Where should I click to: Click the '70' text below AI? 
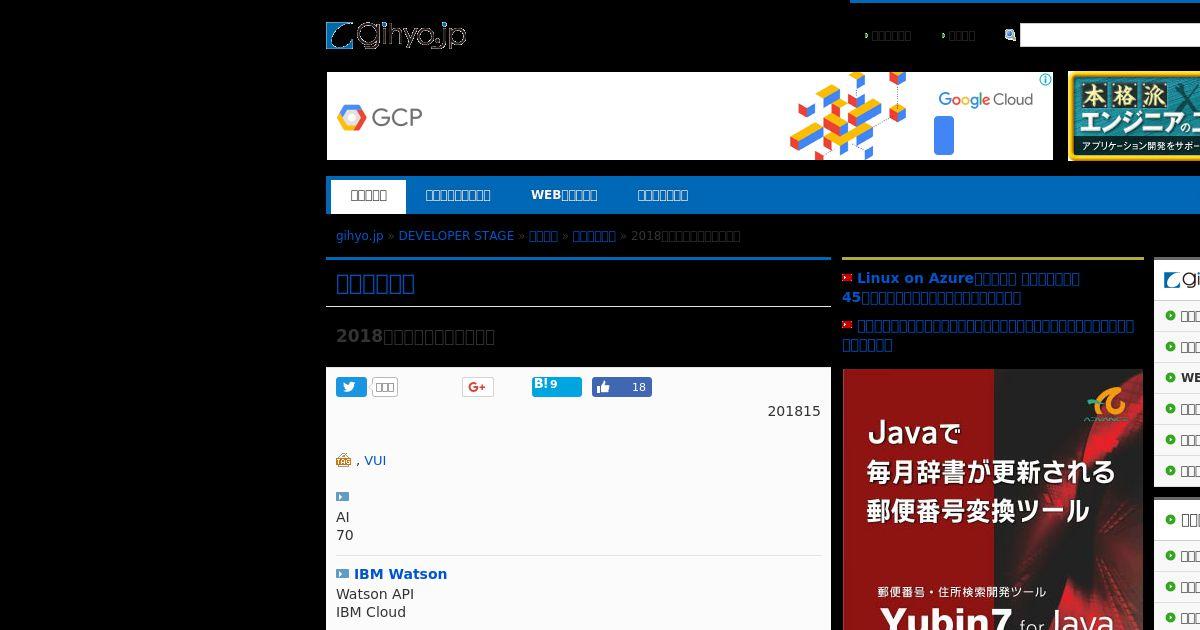coord(345,535)
